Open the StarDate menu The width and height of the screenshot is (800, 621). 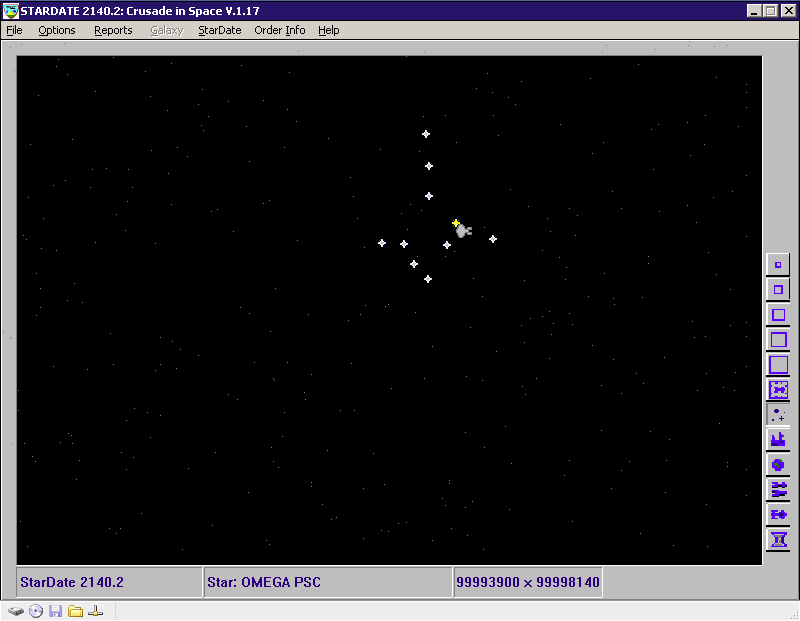click(219, 31)
